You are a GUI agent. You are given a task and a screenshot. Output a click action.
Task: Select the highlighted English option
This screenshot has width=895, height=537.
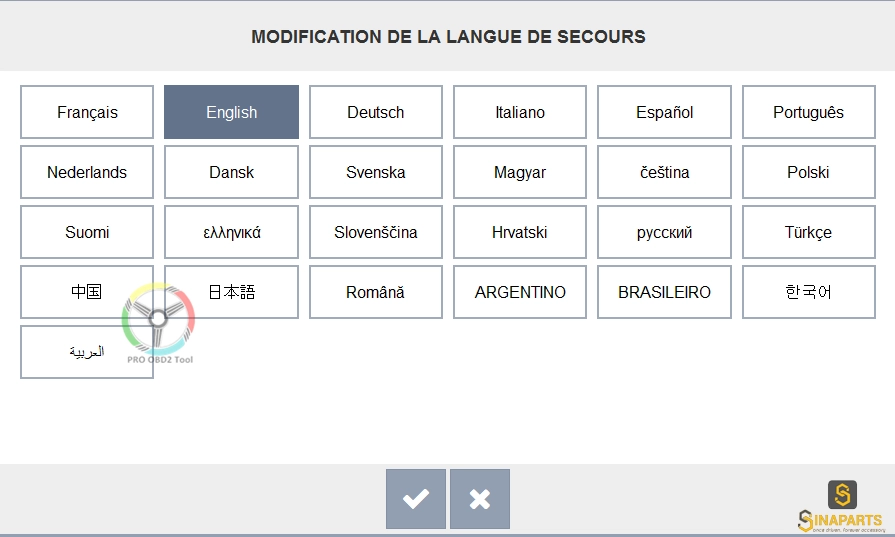click(231, 112)
